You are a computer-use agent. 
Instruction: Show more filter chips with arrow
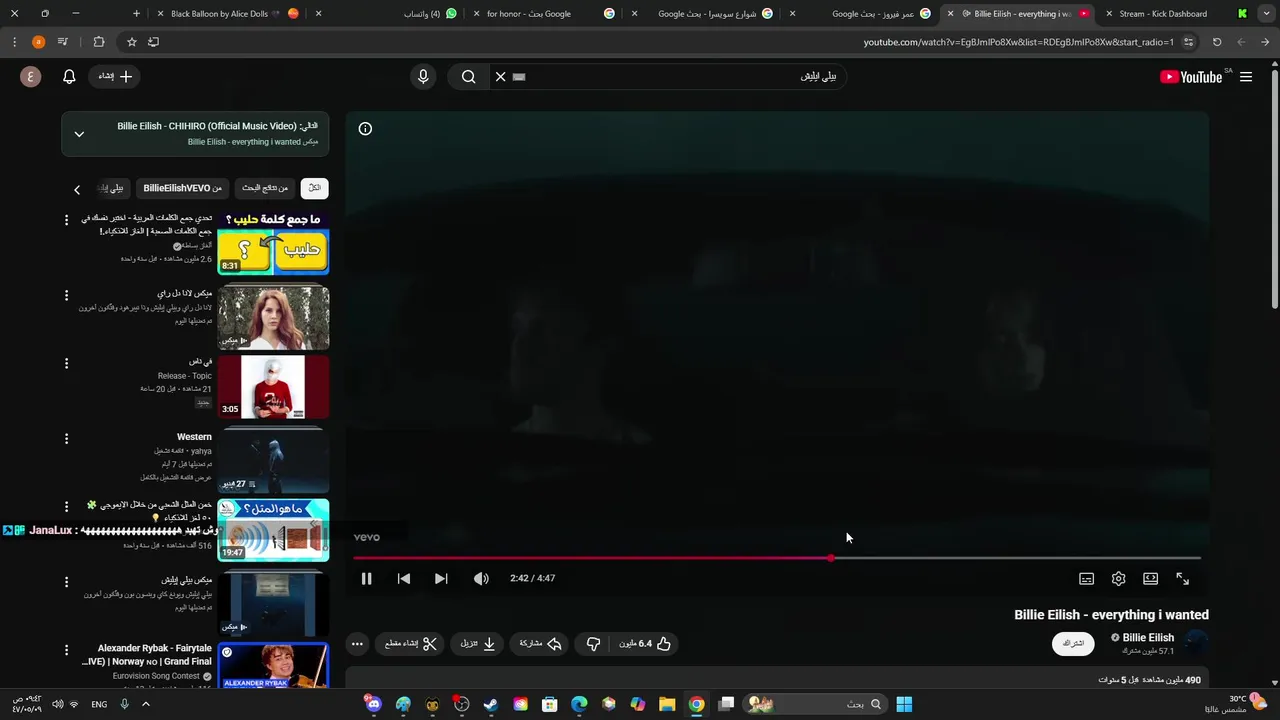point(77,189)
